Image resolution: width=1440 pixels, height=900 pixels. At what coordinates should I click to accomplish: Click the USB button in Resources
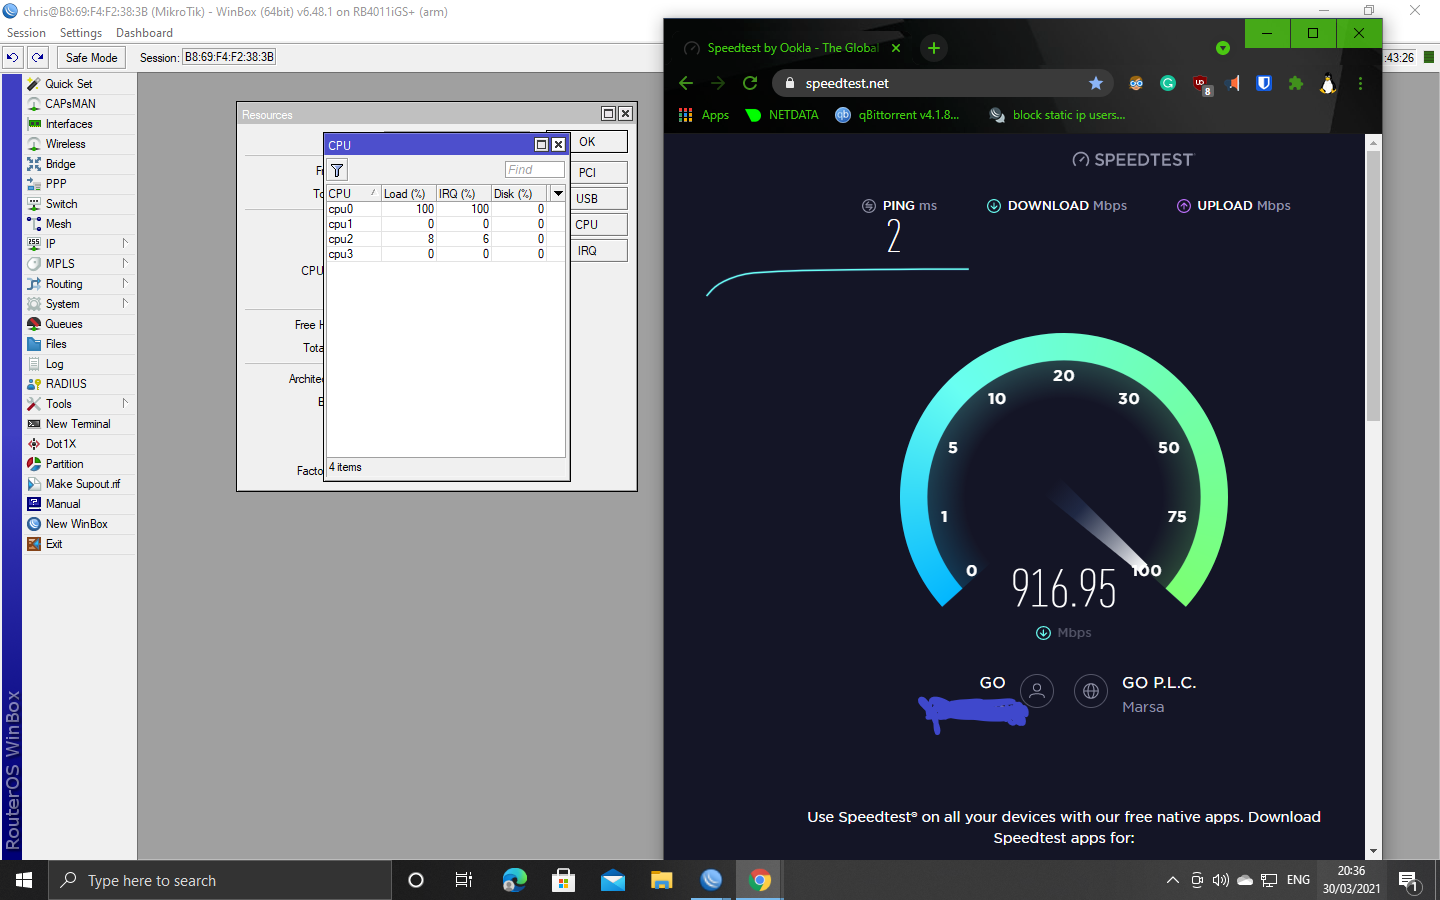599,198
